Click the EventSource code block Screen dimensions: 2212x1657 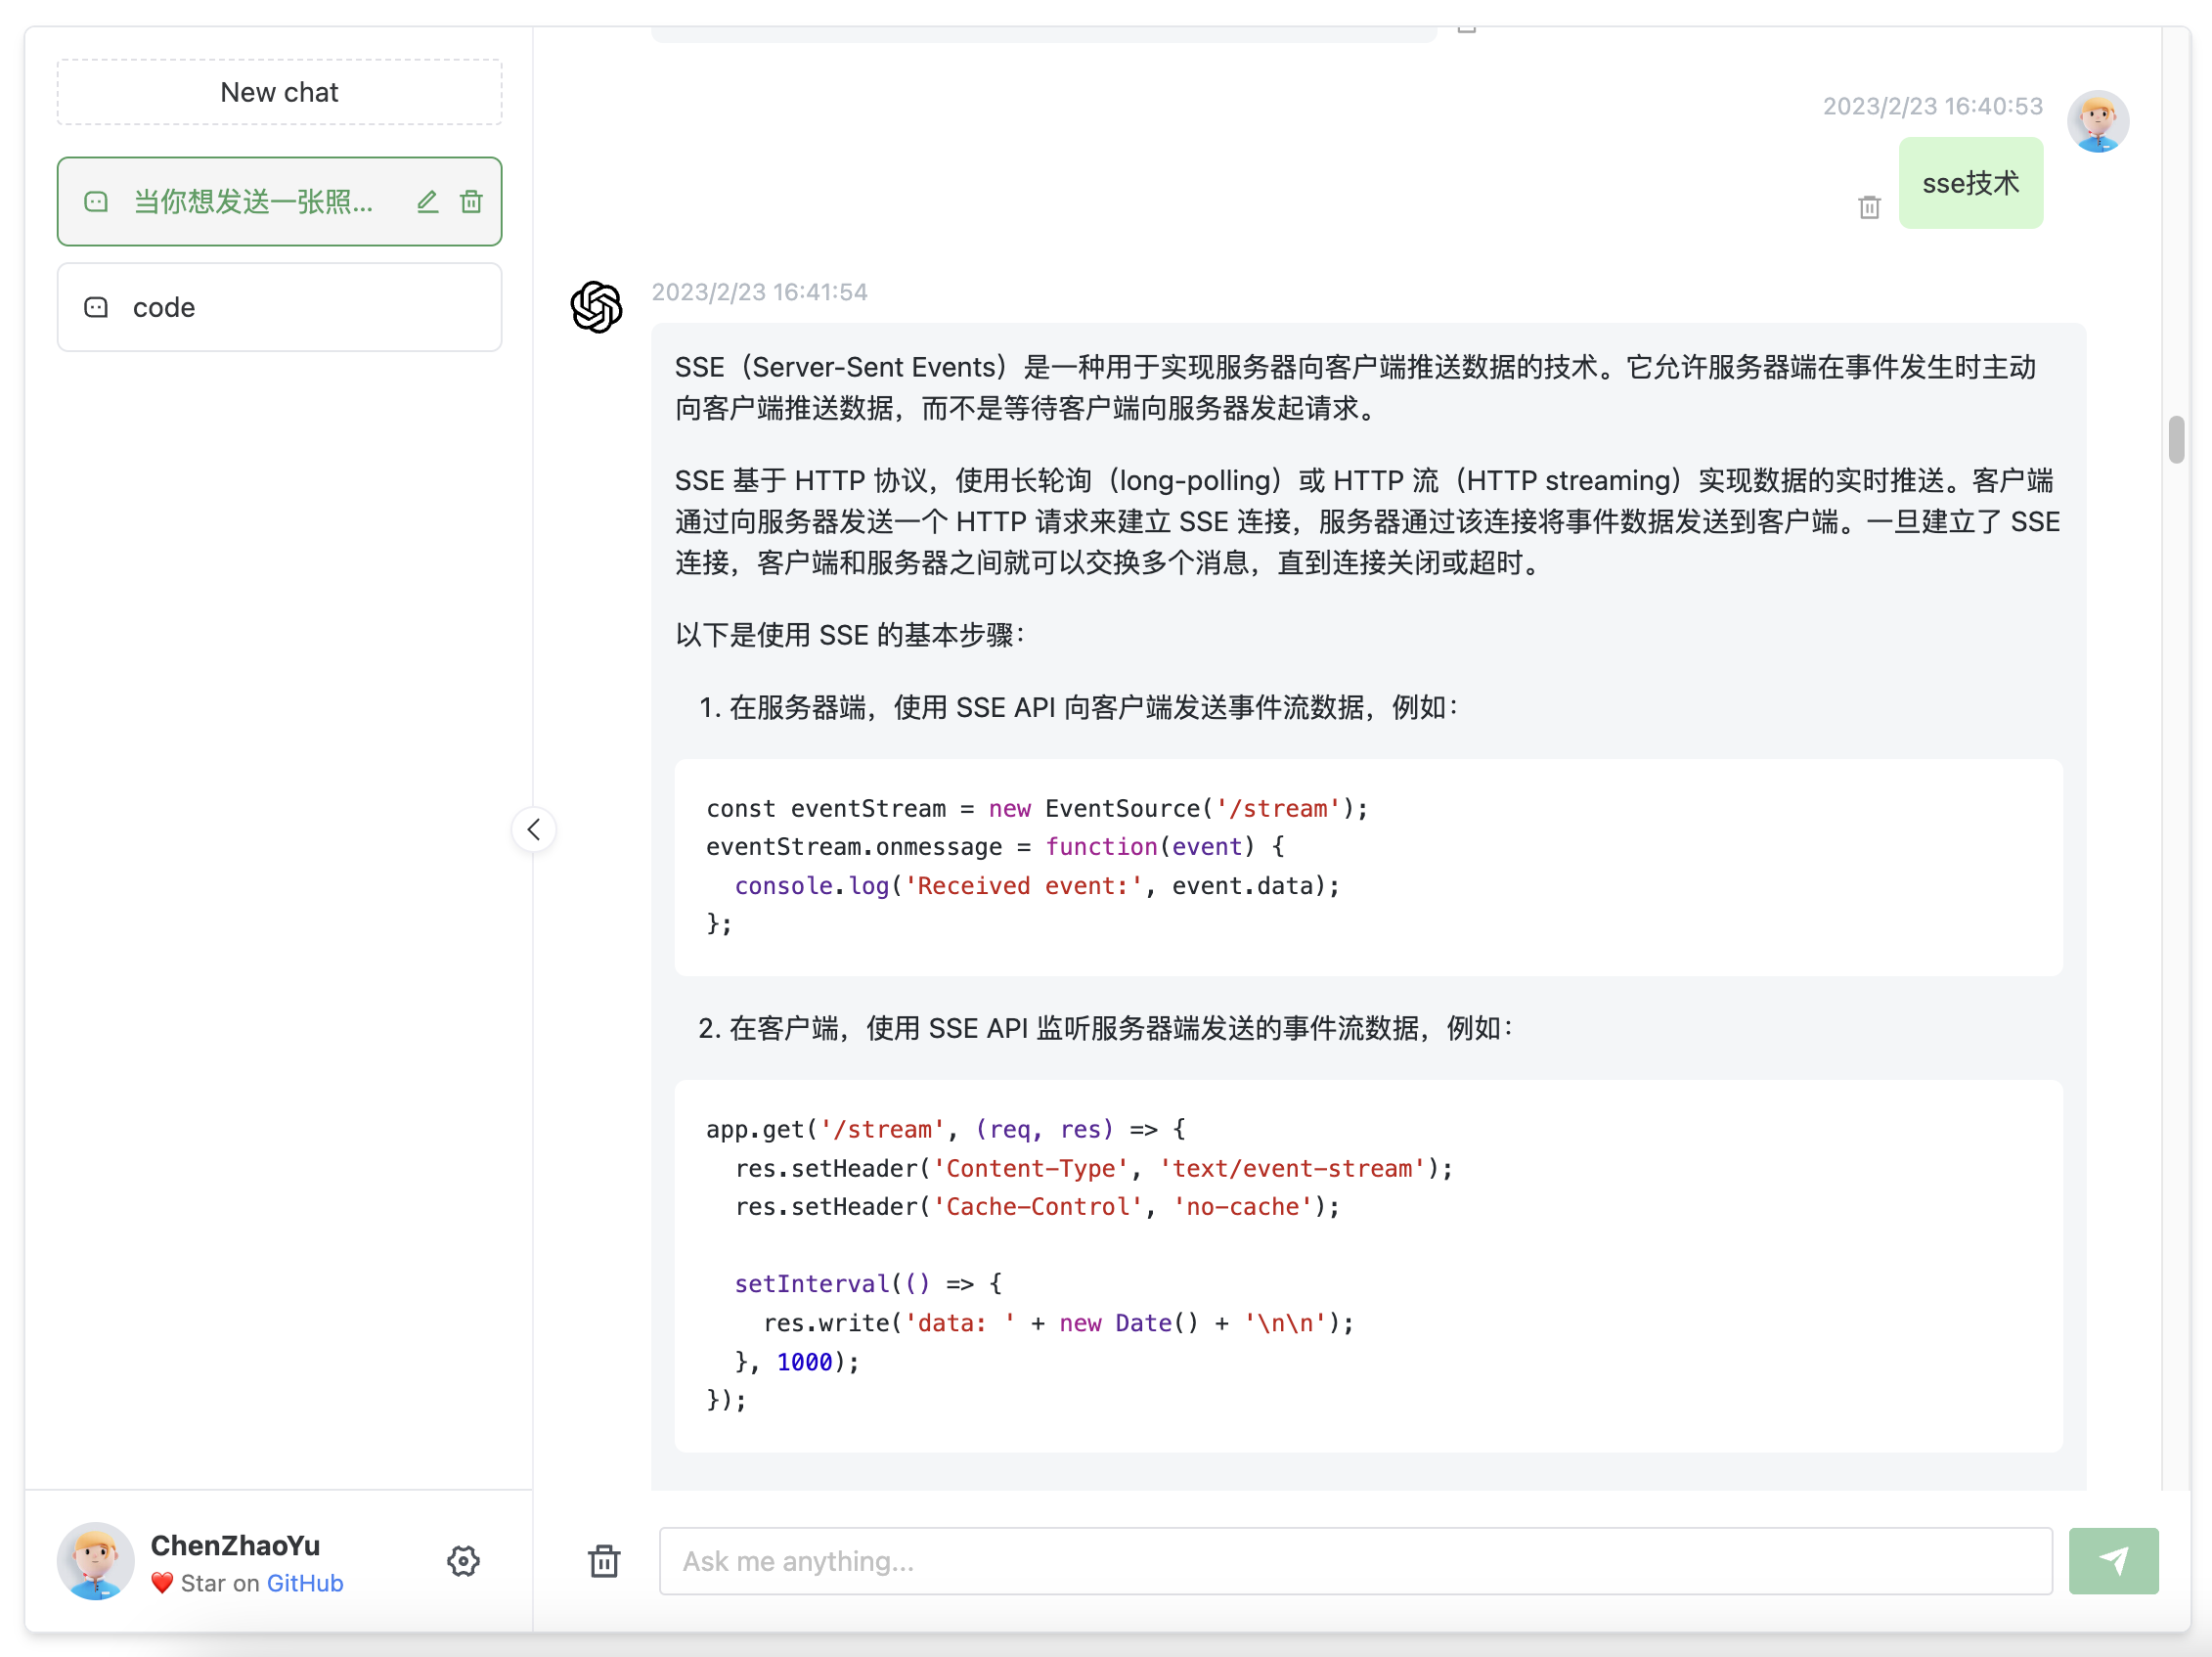[1367, 866]
